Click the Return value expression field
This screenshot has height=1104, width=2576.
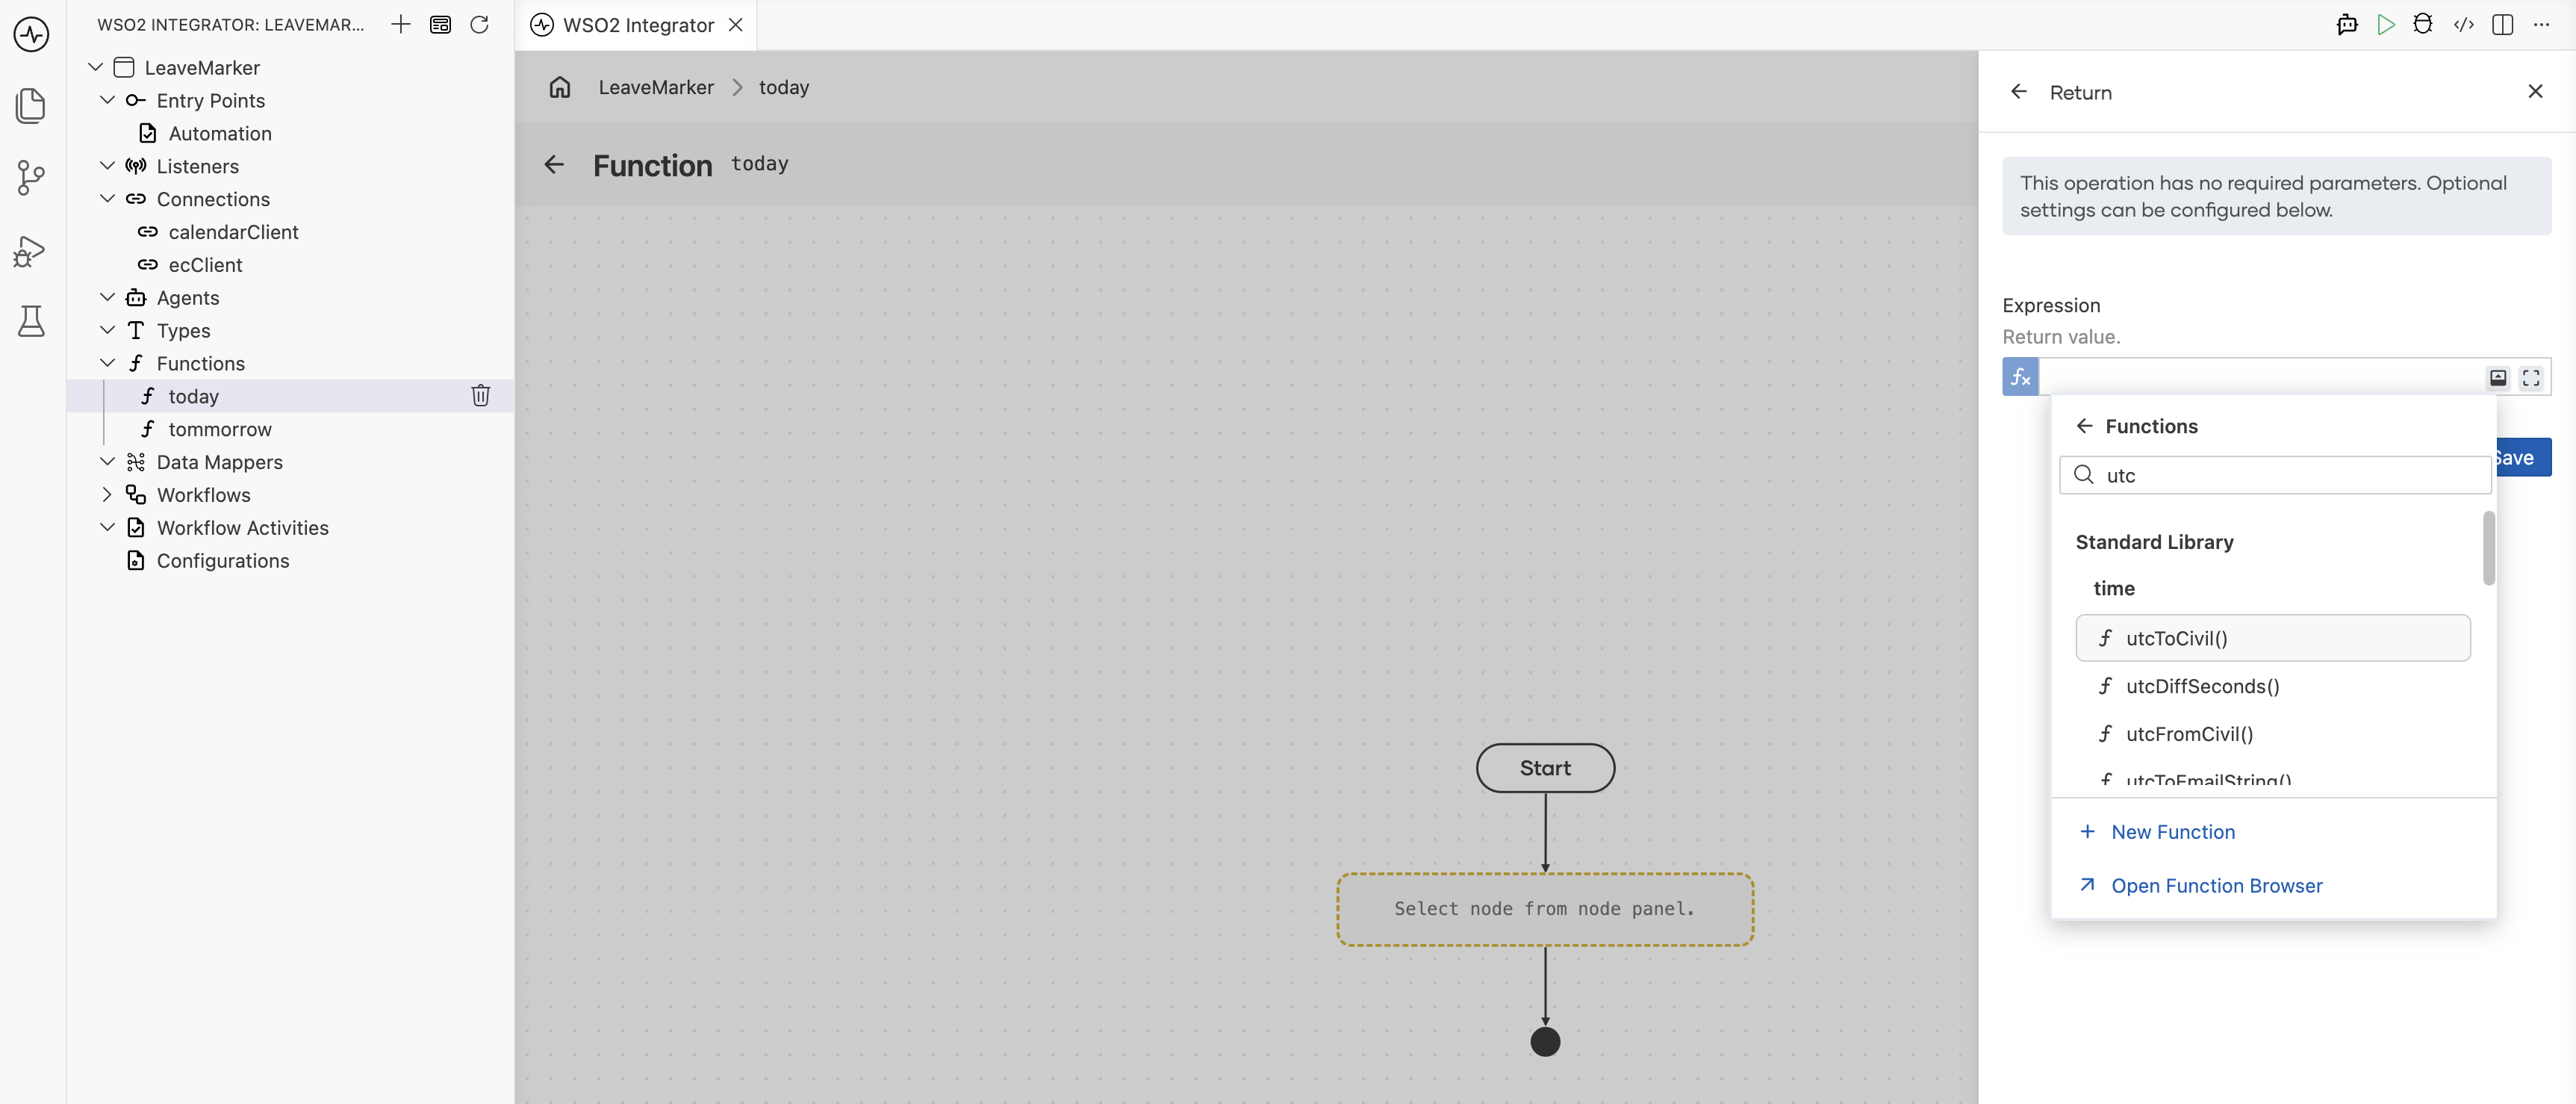tap(2261, 377)
